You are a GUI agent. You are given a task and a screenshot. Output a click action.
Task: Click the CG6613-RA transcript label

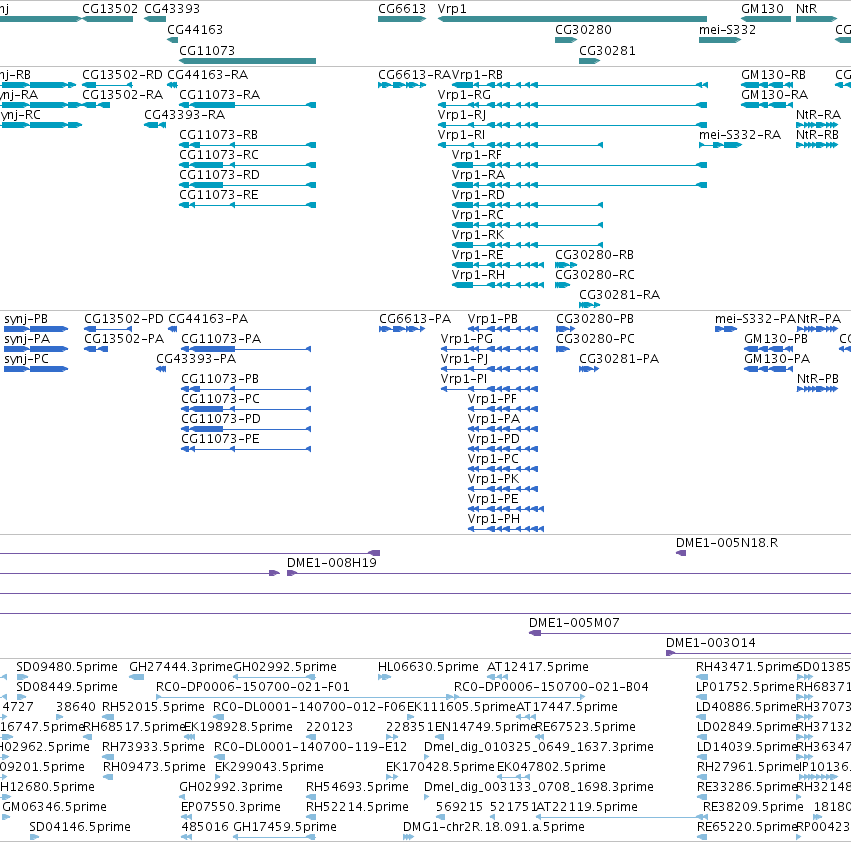[415, 74]
